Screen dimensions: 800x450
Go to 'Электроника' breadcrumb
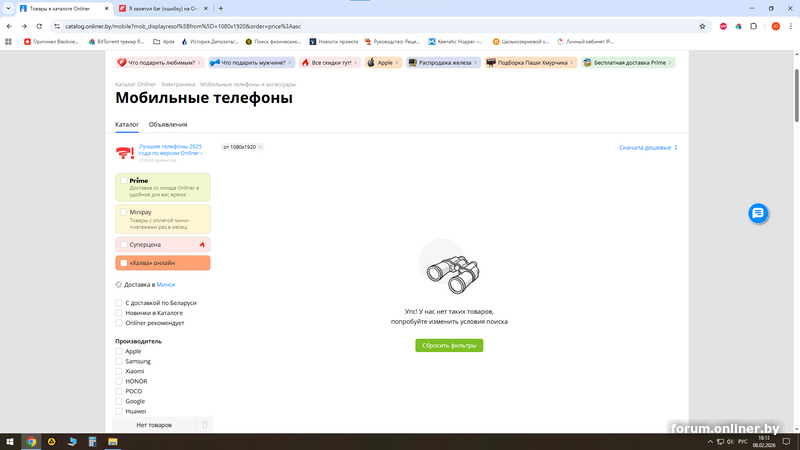[x=178, y=84]
